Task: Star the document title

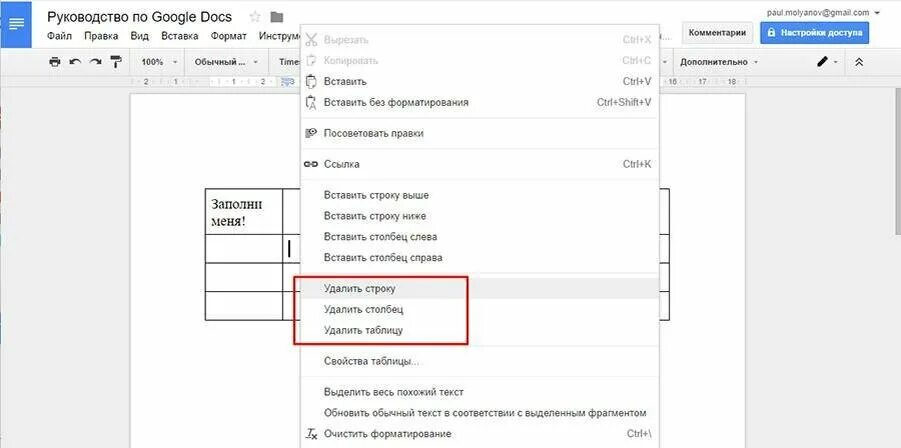Action: point(255,17)
